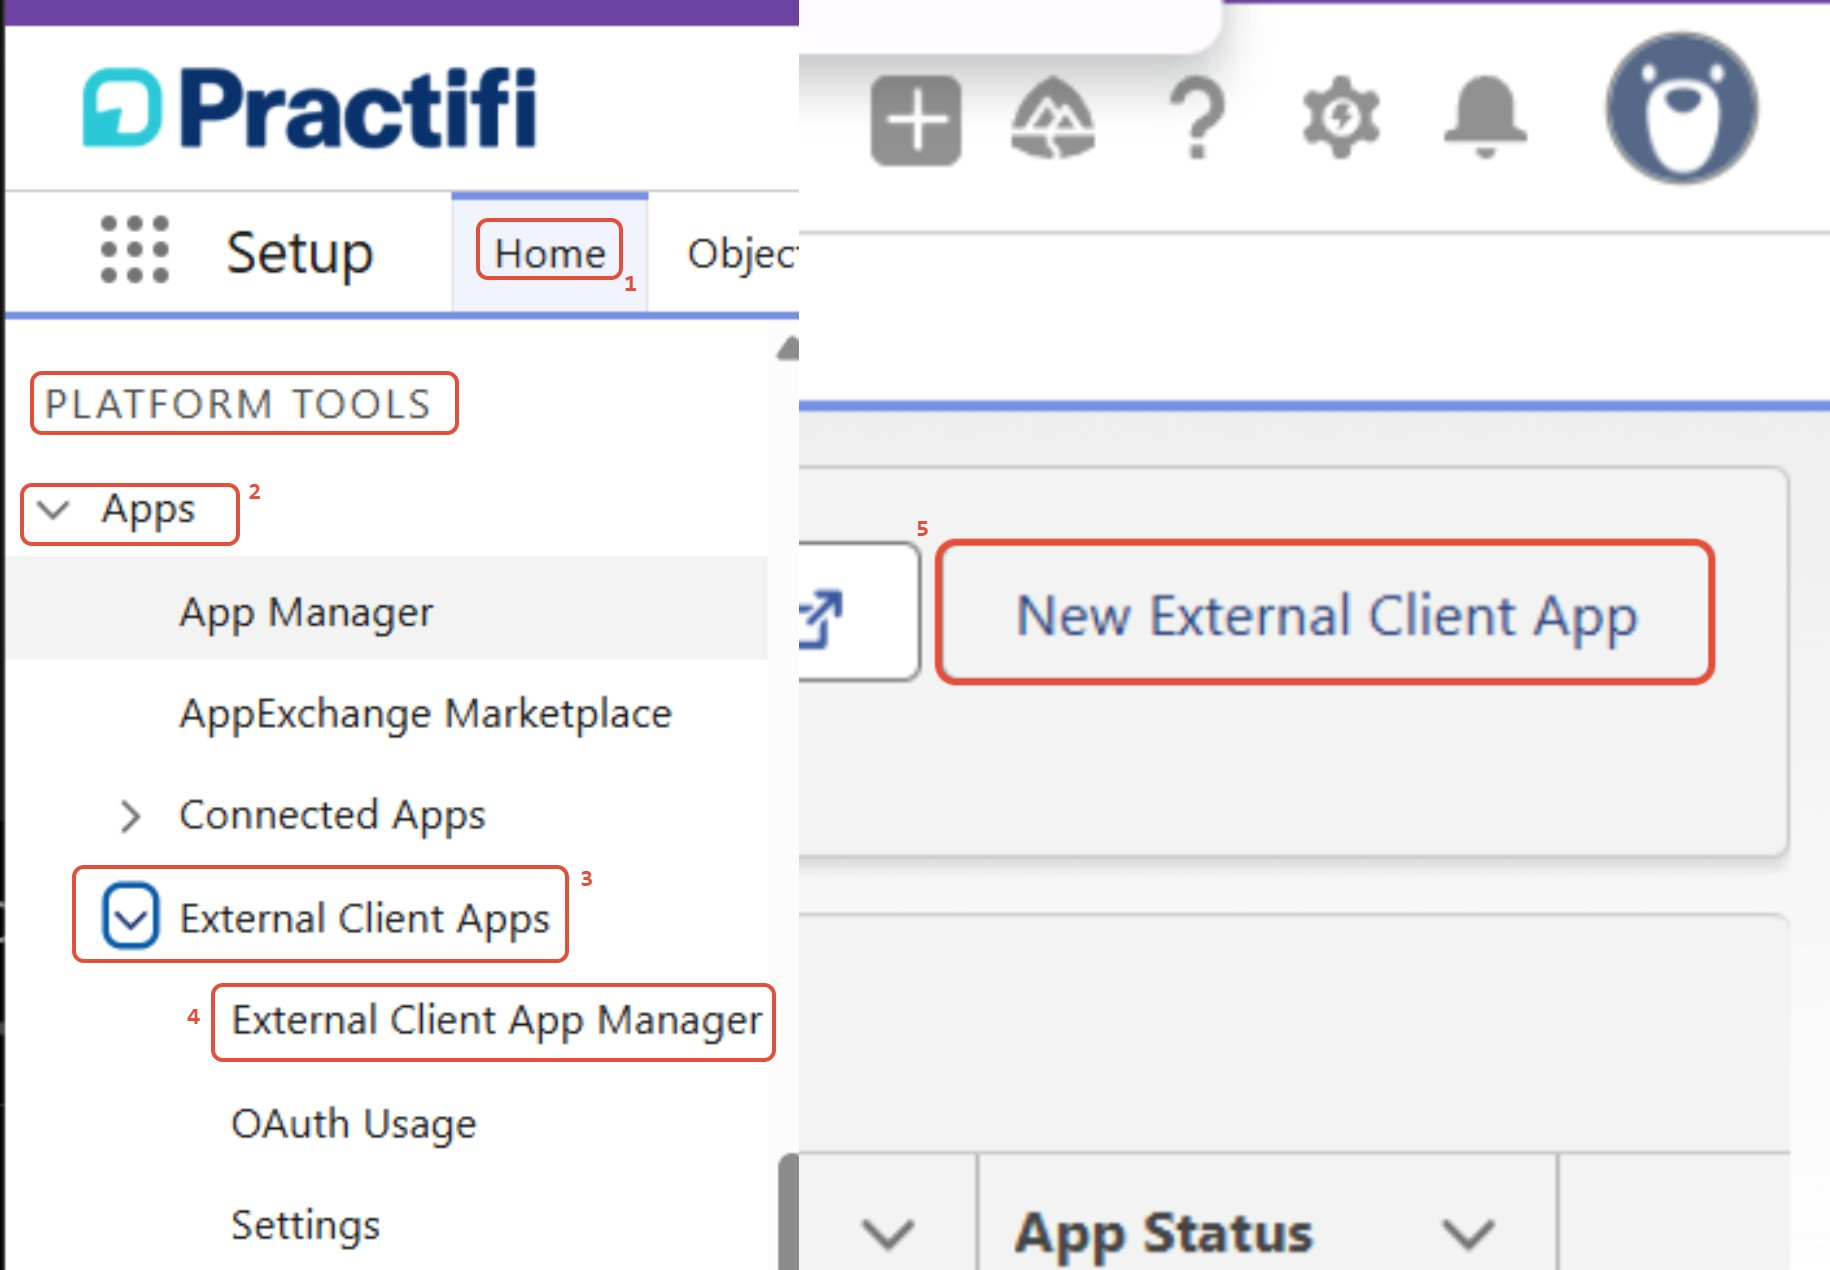
Task: Click the Practifi logo
Action: tap(310, 108)
